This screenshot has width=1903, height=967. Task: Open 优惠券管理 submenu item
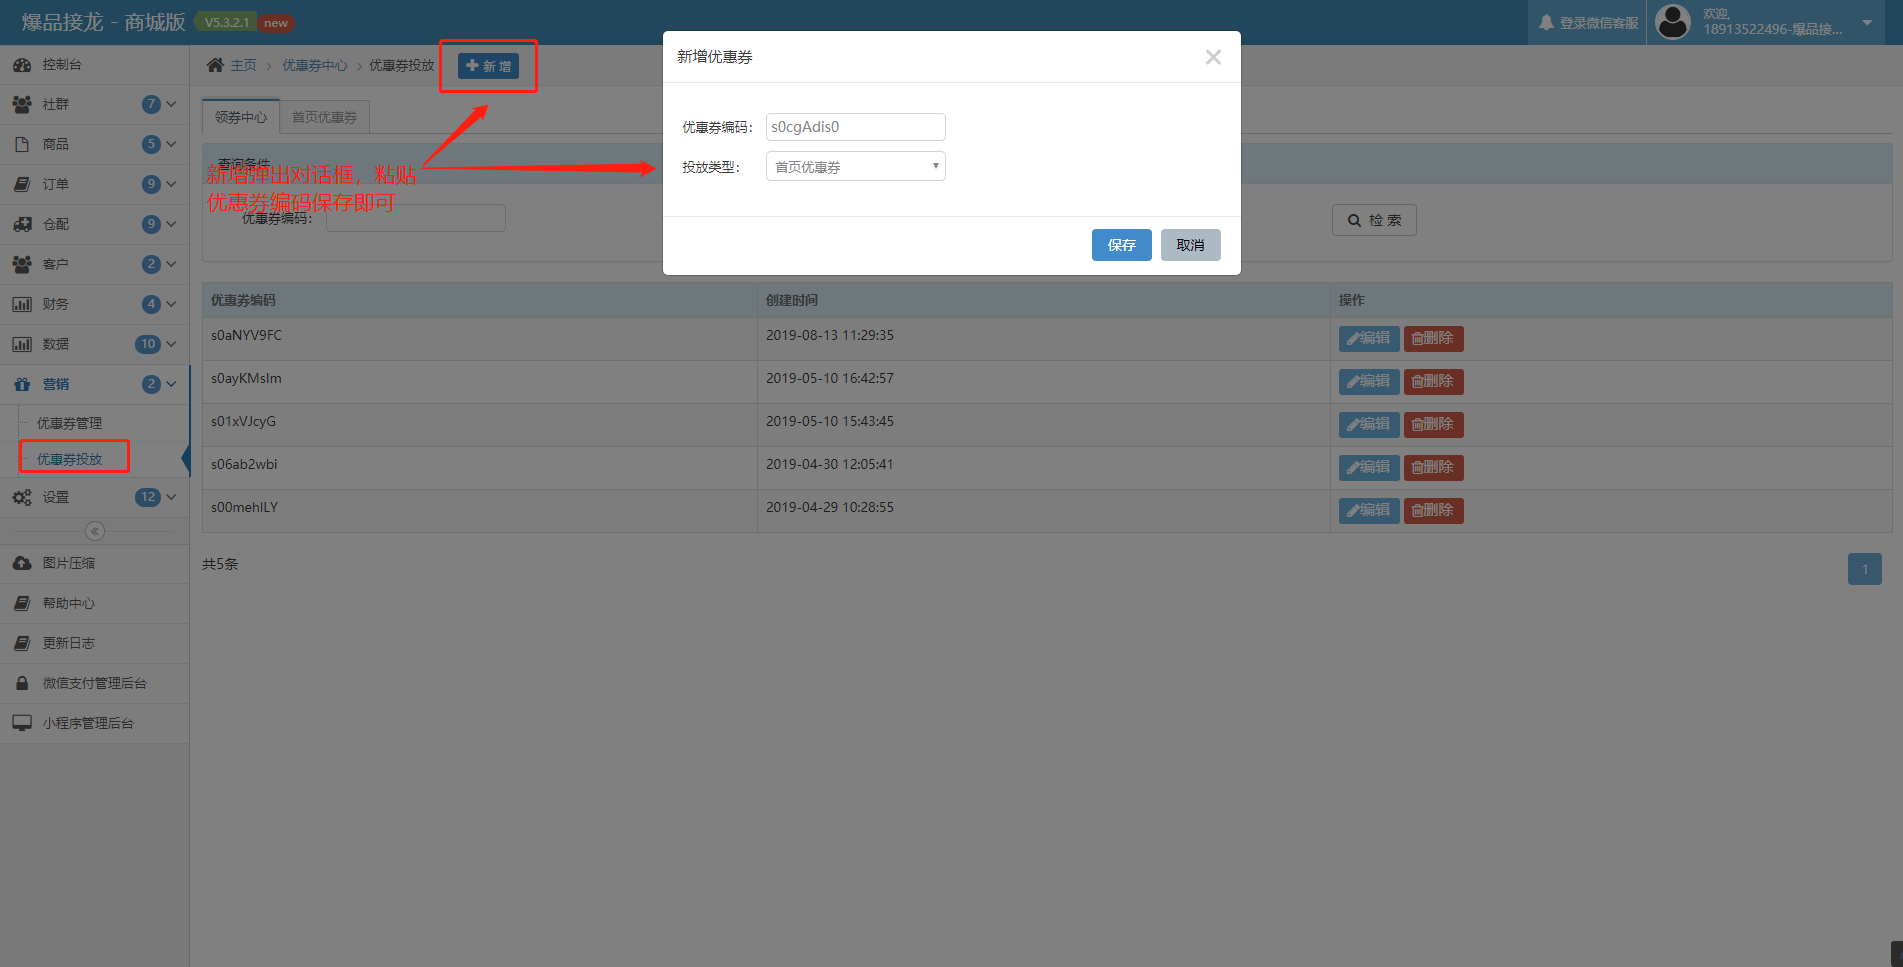(x=70, y=424)
